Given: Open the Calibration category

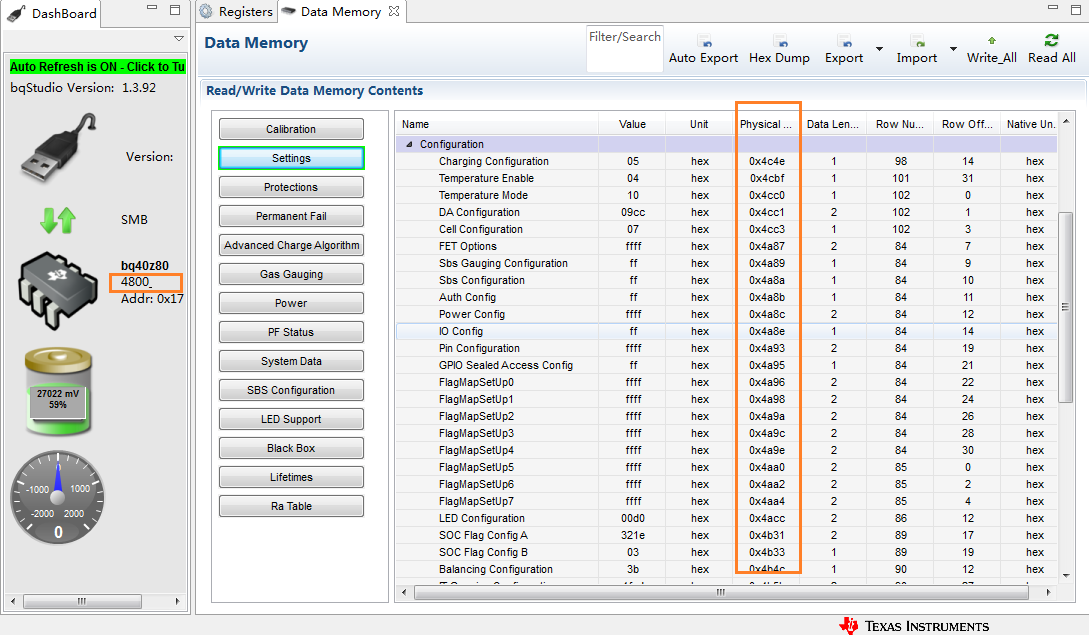Looking at the screenshot, I should [x=291, y=129].
